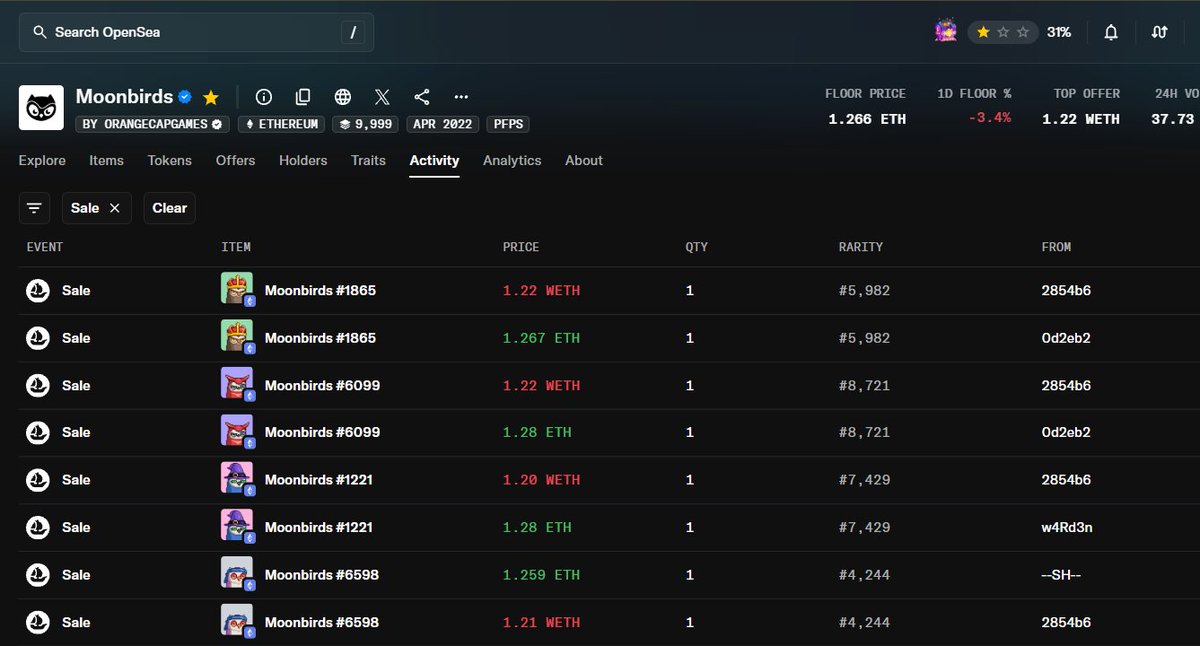This screenshot has height=646, width=1200.
Task: Click the star rating progress badge
Action: (1003, 32)
